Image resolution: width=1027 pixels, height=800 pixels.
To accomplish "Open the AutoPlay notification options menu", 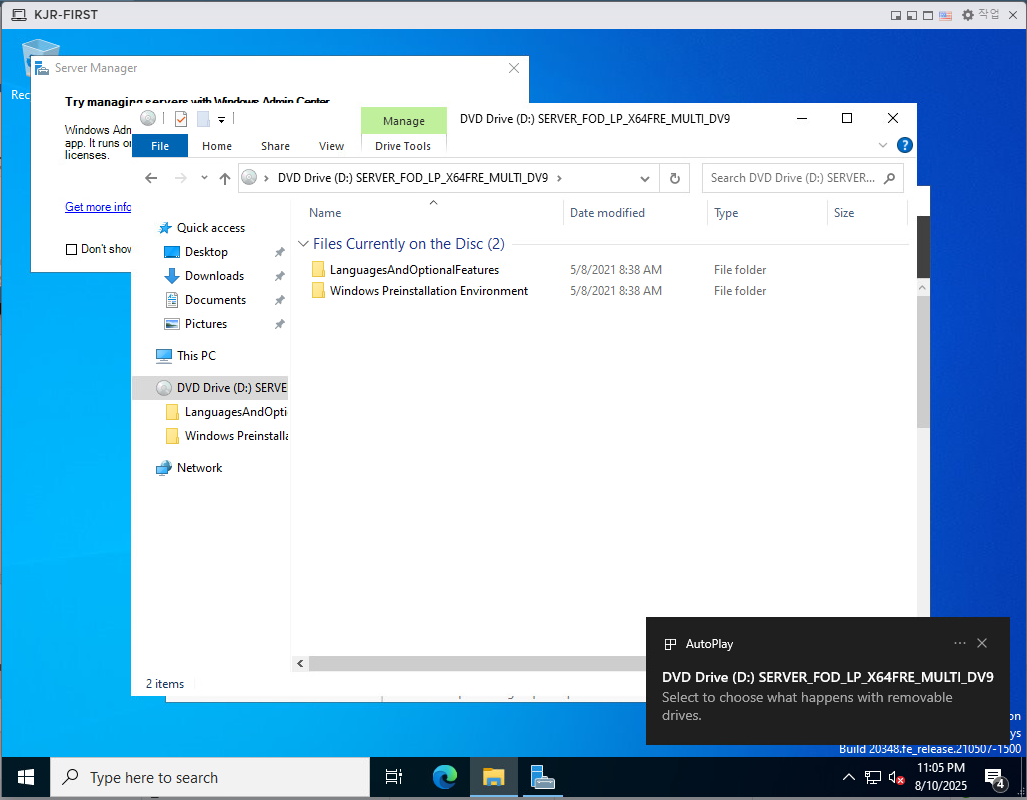I will point(960,643).
